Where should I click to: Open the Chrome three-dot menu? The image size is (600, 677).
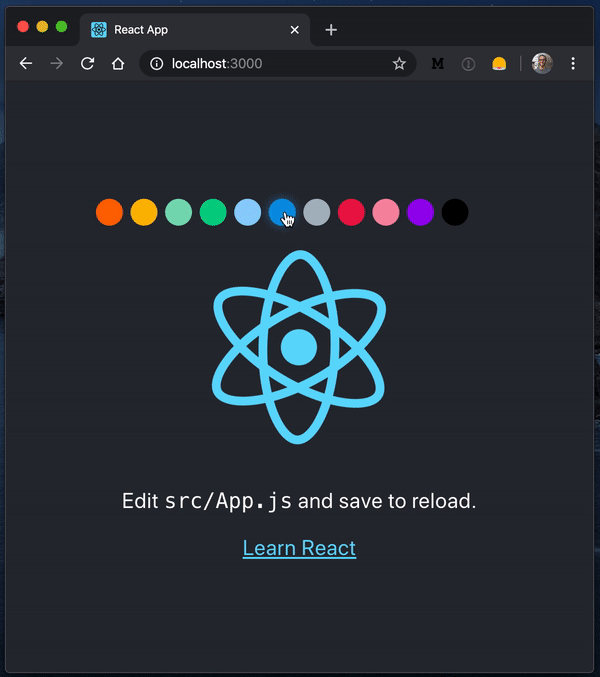[x=573, y=63]
